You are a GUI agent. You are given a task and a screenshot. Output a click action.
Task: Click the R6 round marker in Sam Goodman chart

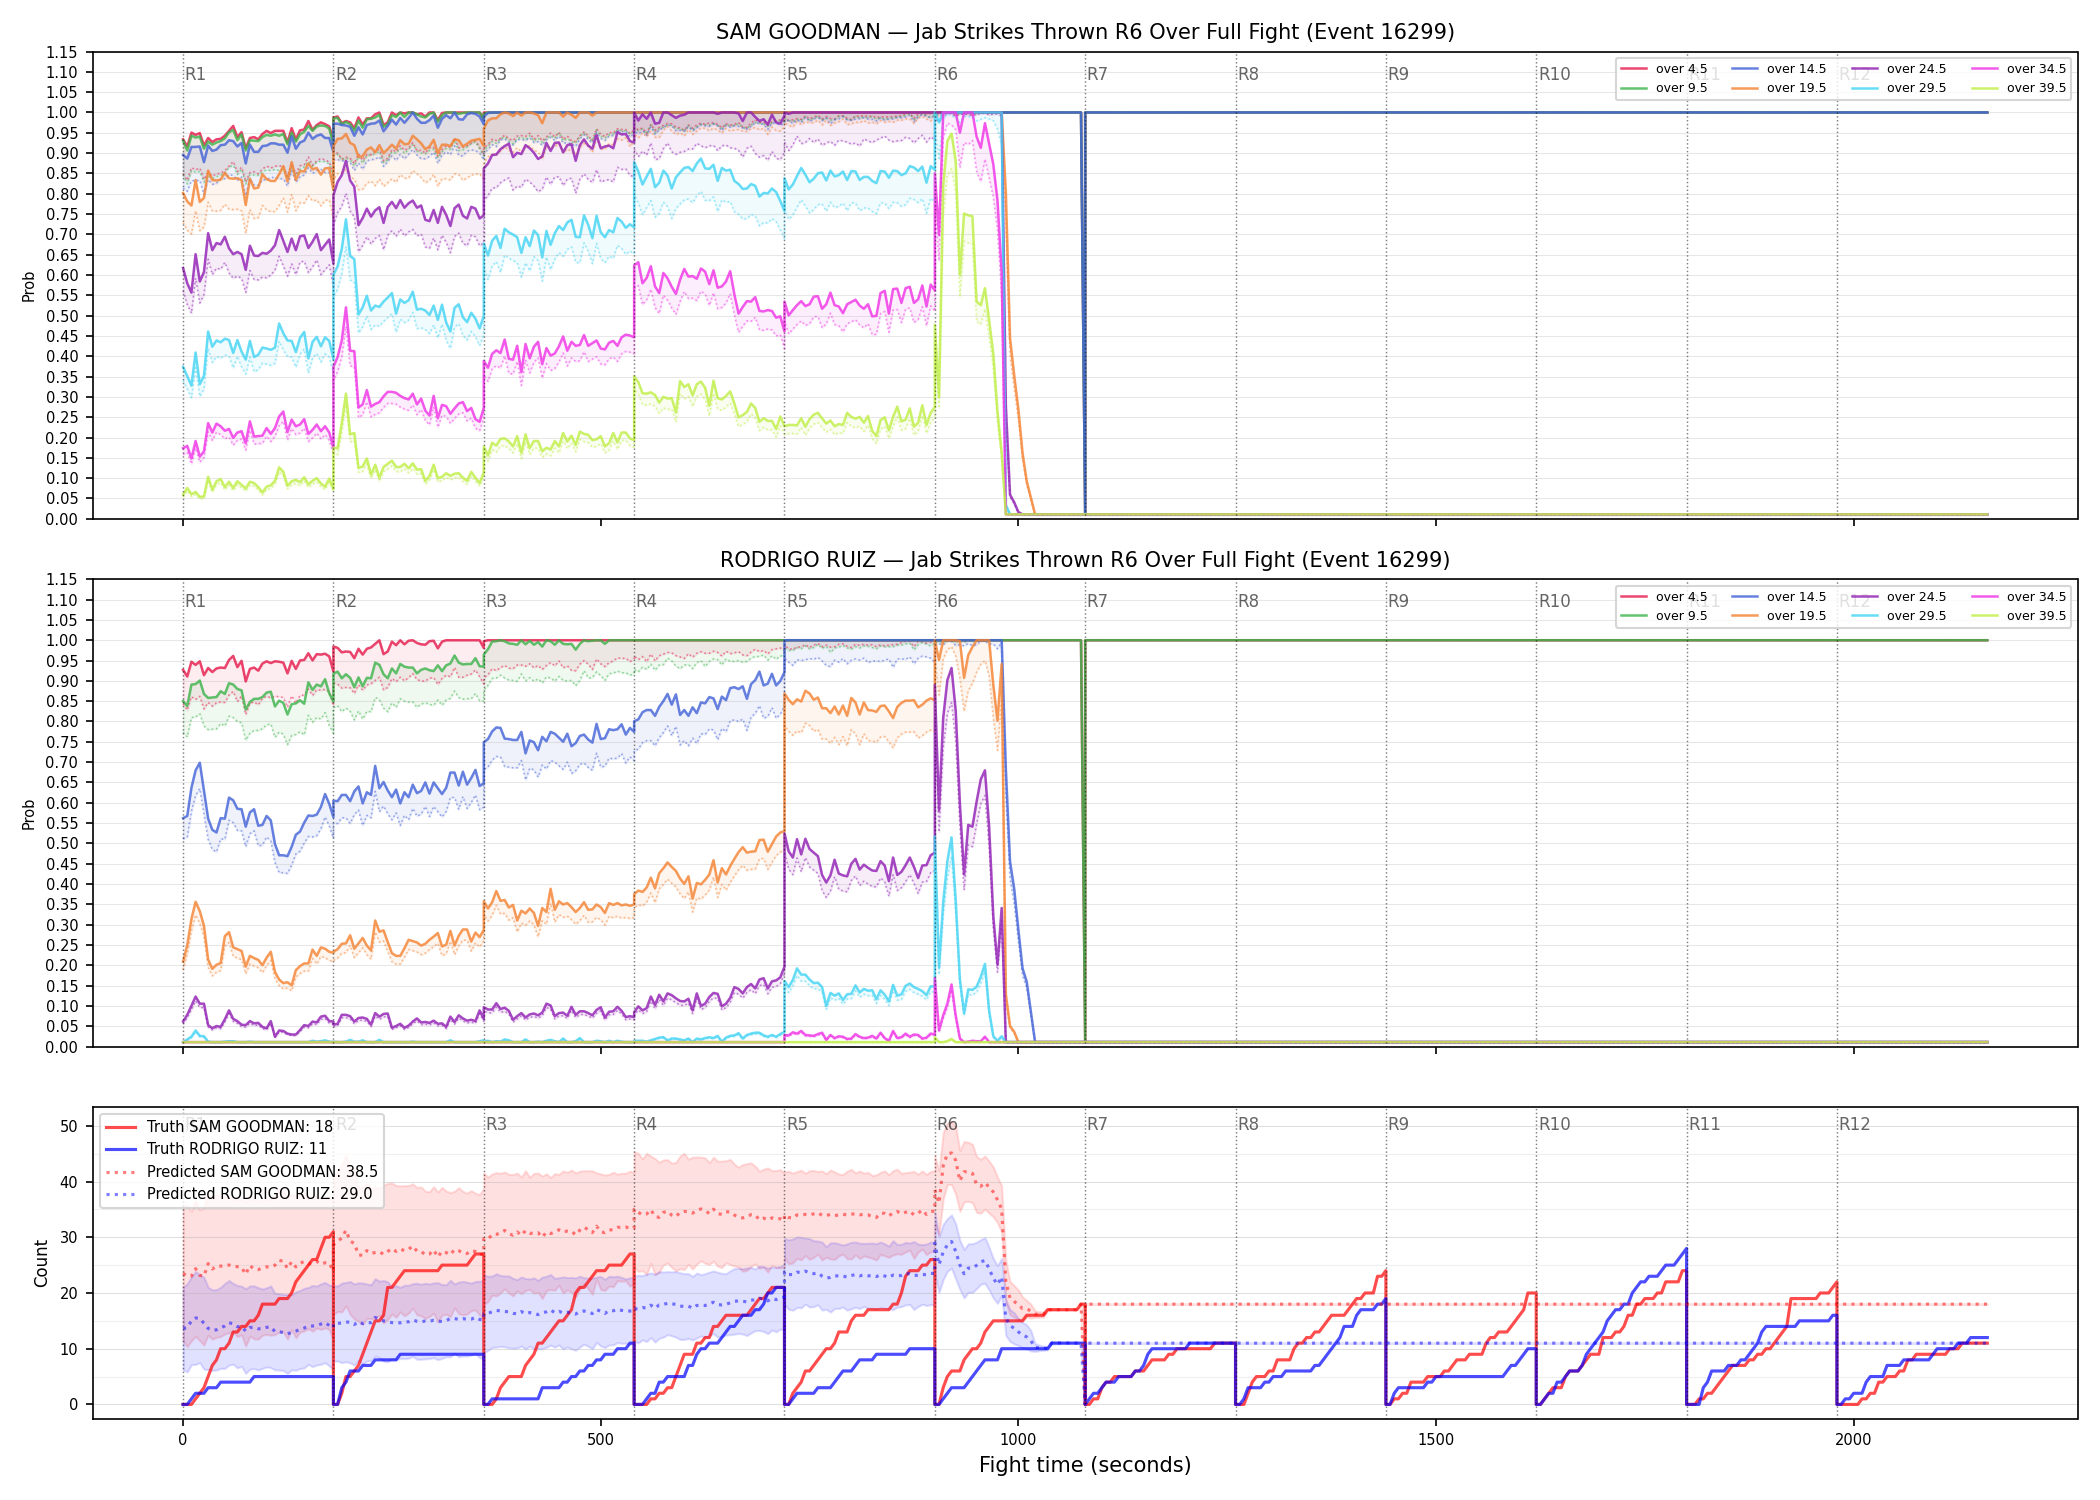(x=947, y=74)
